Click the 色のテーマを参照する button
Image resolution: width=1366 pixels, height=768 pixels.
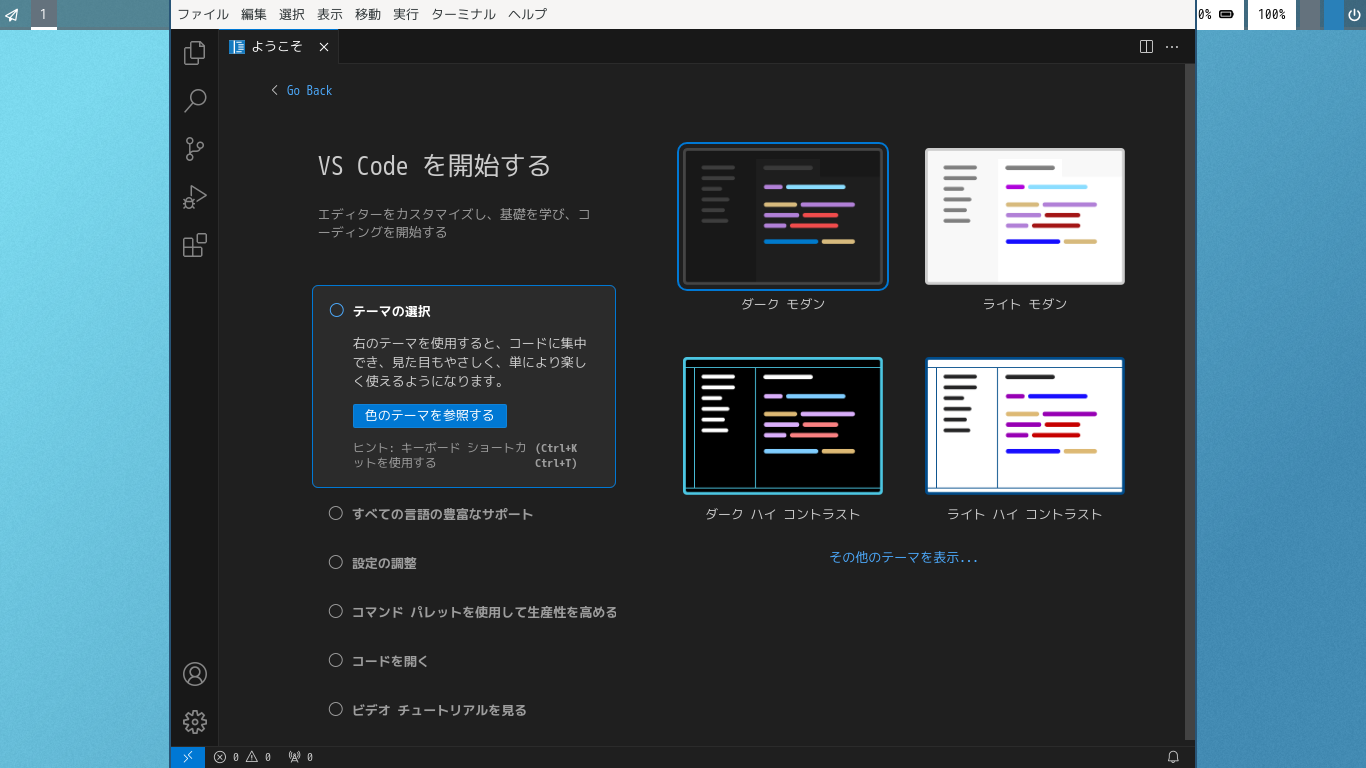[430, 416]
